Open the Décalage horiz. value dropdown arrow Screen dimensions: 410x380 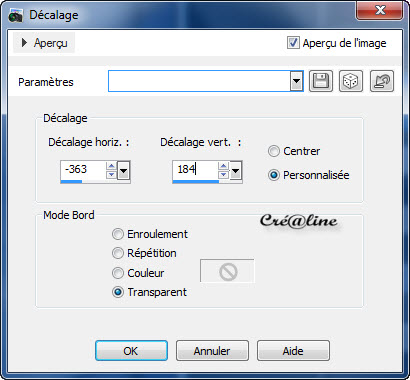[123, 171]
